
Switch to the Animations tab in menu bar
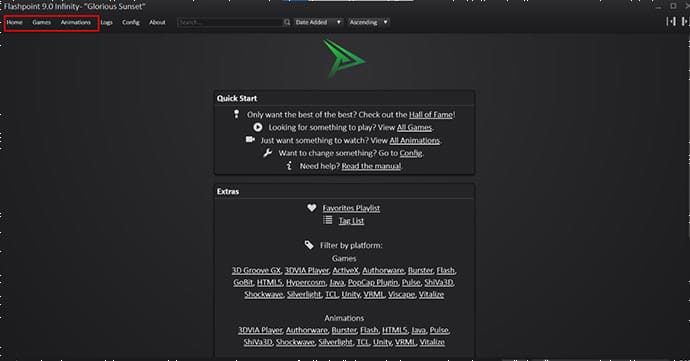click(x=76, y=22)
